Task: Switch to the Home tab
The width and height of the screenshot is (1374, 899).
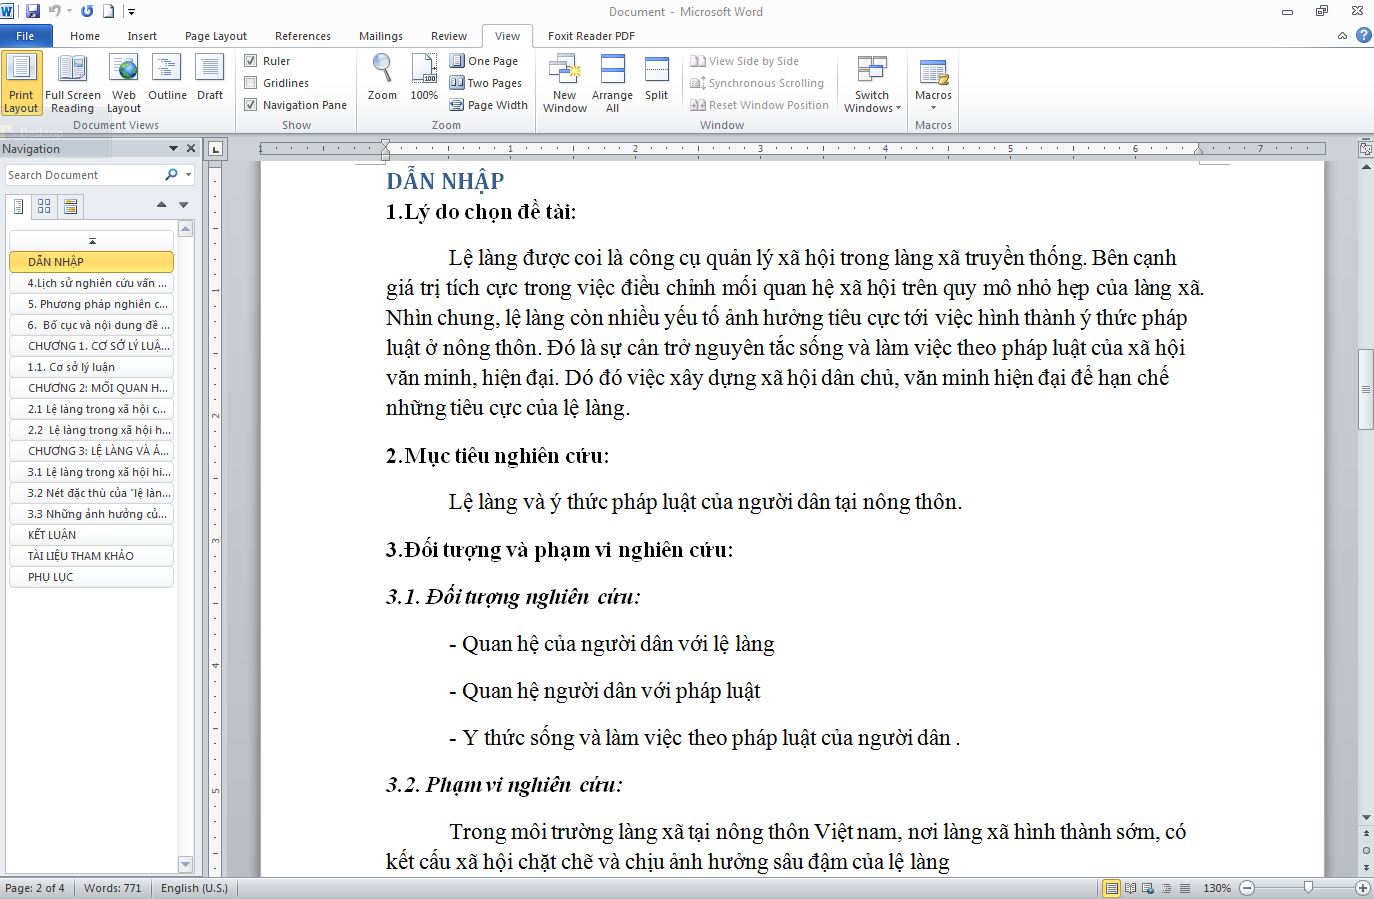Action: (85, 36)
